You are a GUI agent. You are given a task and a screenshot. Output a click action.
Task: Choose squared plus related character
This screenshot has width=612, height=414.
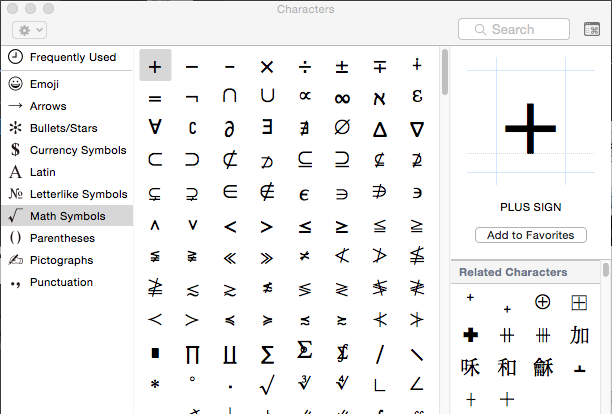coord(579,302)
